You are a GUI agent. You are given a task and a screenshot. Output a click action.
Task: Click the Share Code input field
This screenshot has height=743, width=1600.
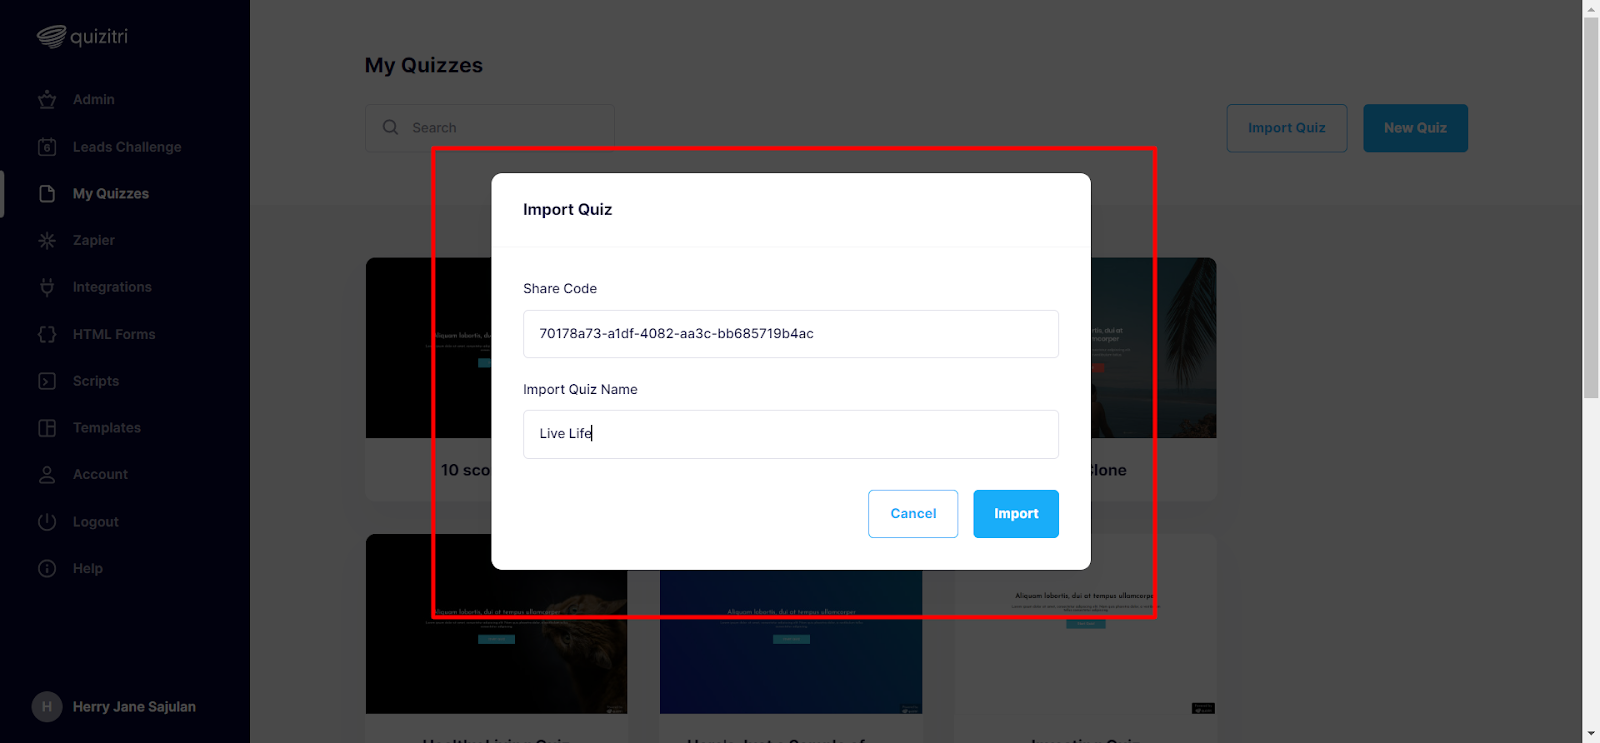[x=791, y=334]
